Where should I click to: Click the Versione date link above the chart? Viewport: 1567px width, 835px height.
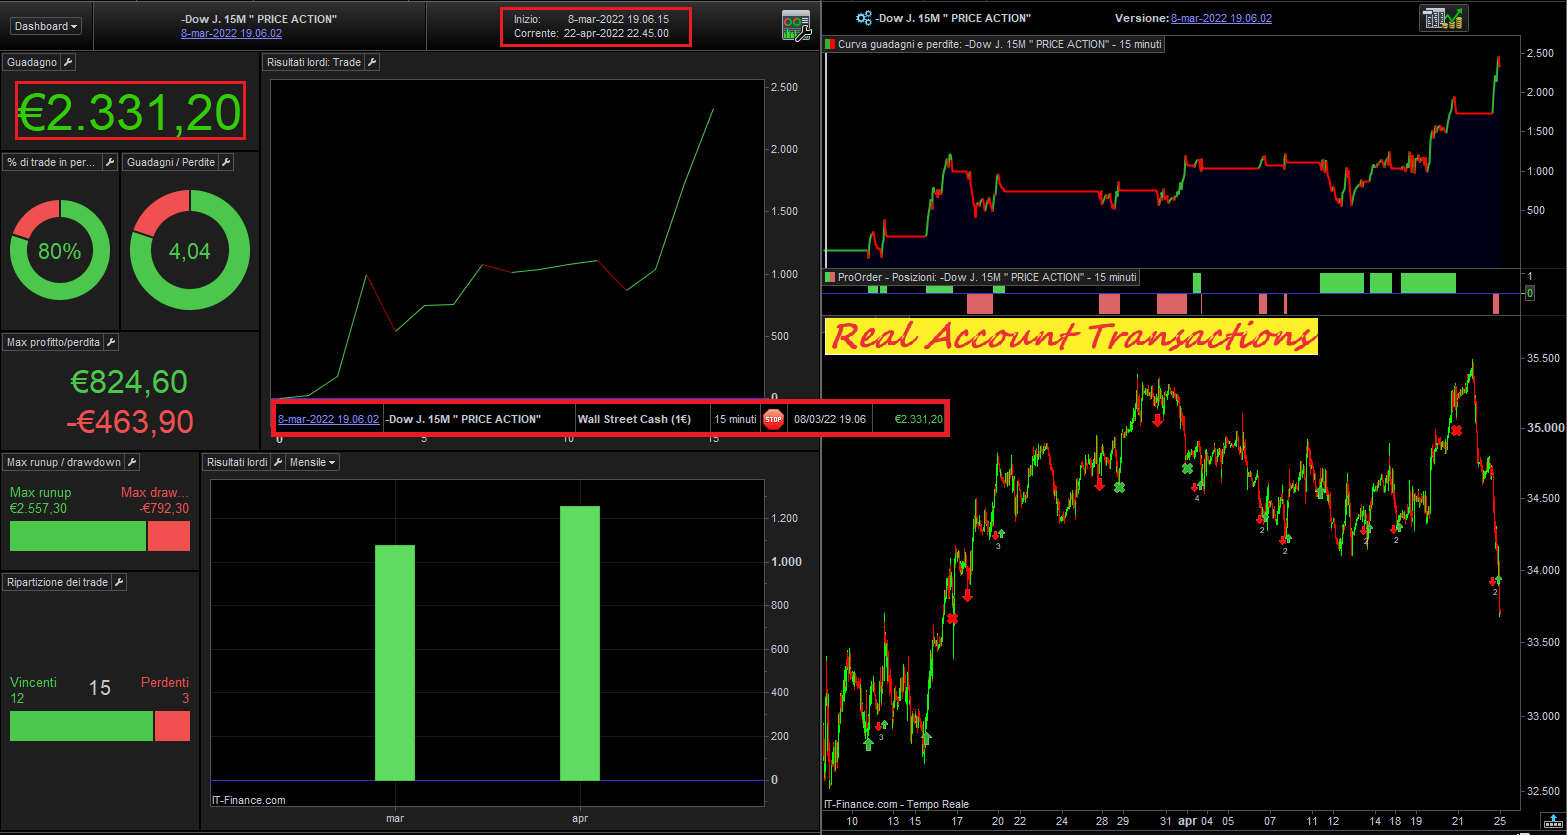pos(1221,19)
